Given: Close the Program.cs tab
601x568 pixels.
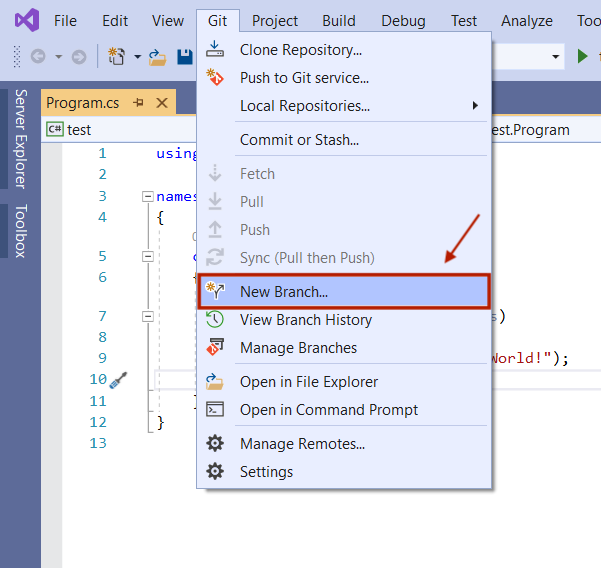Looking at the screenshot, I should pyautogui.click(x=161, y=102).
